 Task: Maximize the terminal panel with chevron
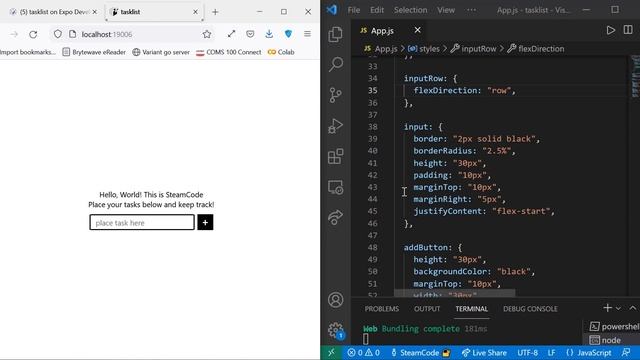pos(633,308)
